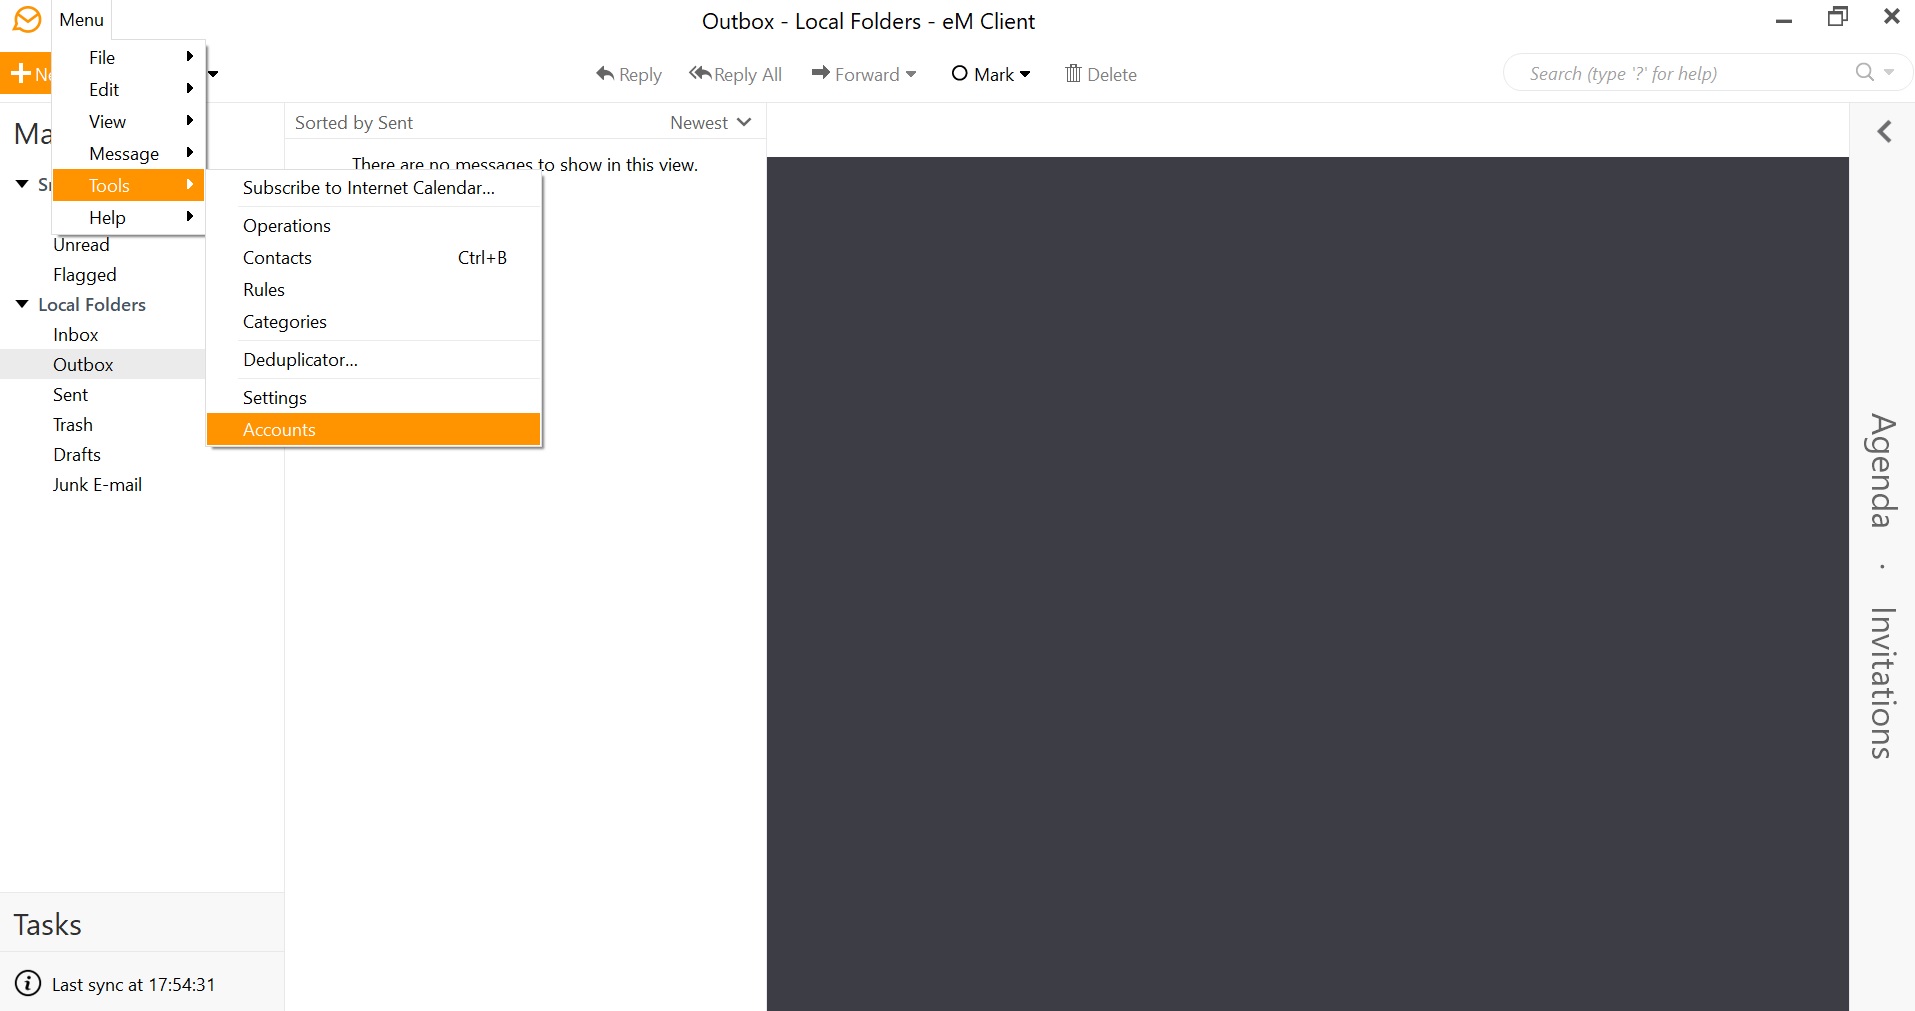Viewport: 1915px width, 1011px height.
Task: Click into the search input field
Action: (x=1680, y=73)
